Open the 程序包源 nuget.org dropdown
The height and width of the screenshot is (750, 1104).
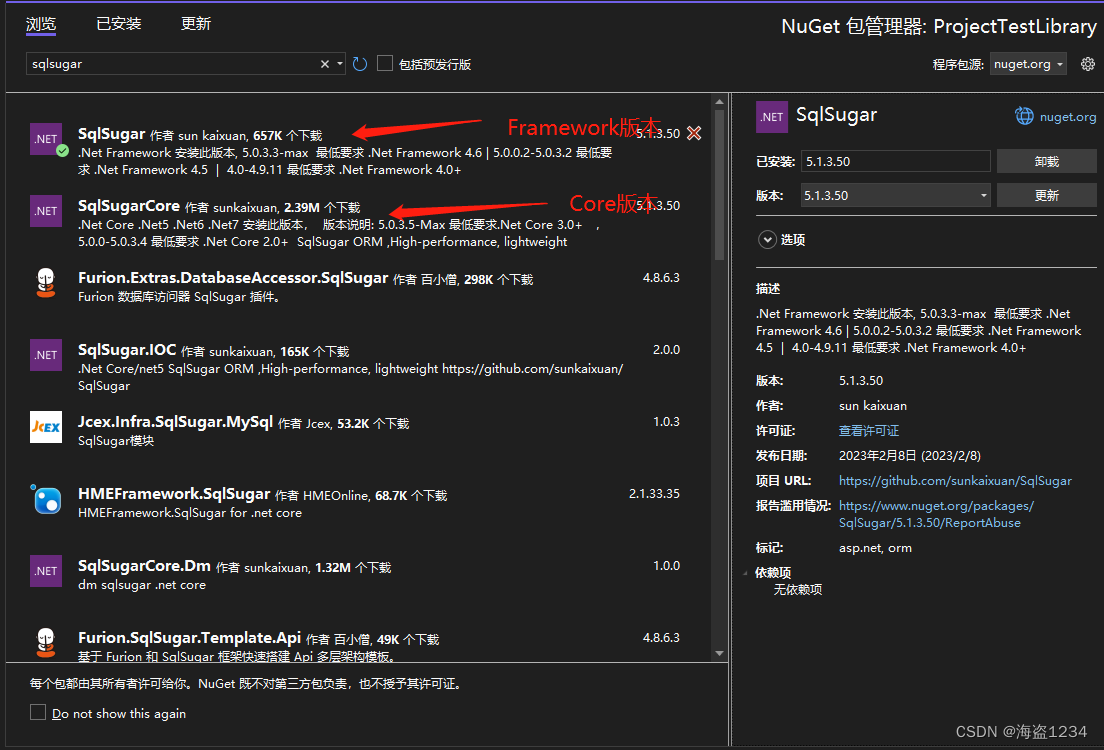tap(1028, 64)
